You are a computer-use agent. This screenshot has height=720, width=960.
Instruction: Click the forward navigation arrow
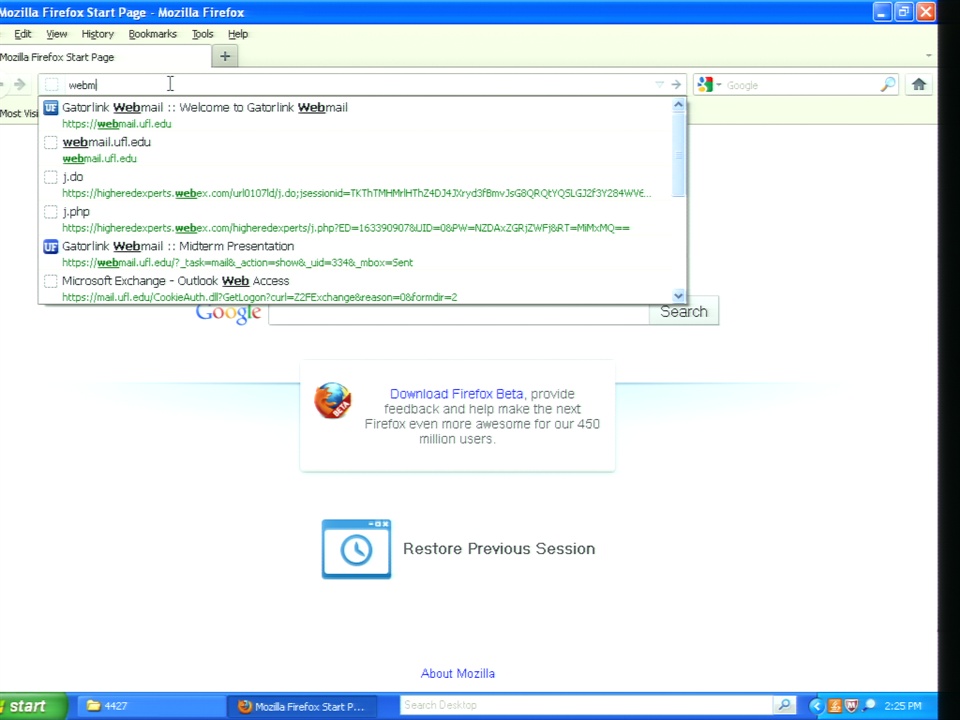pyautogui.click(x=20, y=84)
